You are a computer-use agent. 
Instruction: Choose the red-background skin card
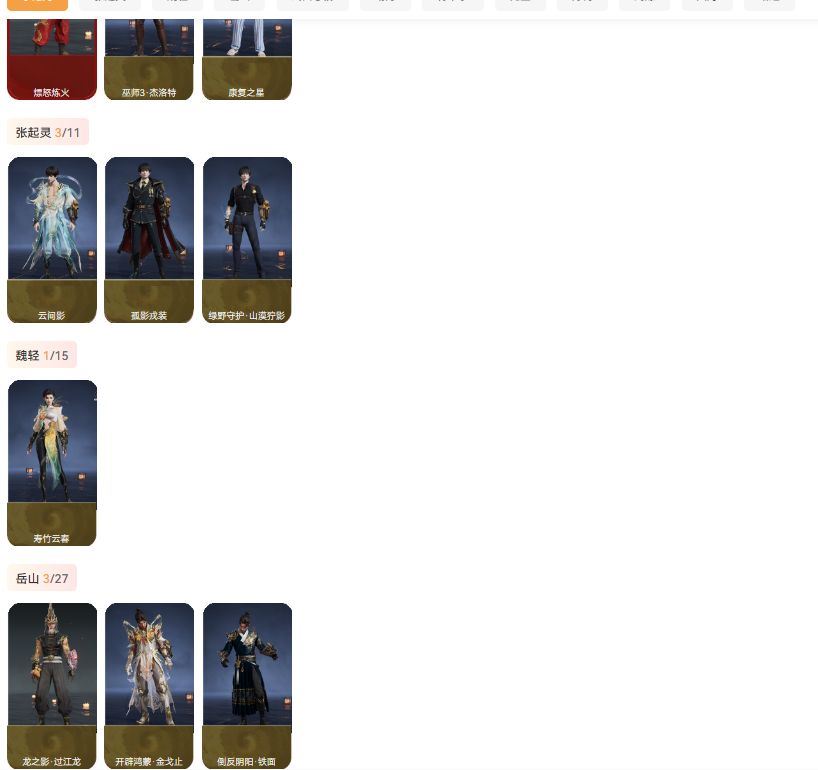tap(52, 59)
